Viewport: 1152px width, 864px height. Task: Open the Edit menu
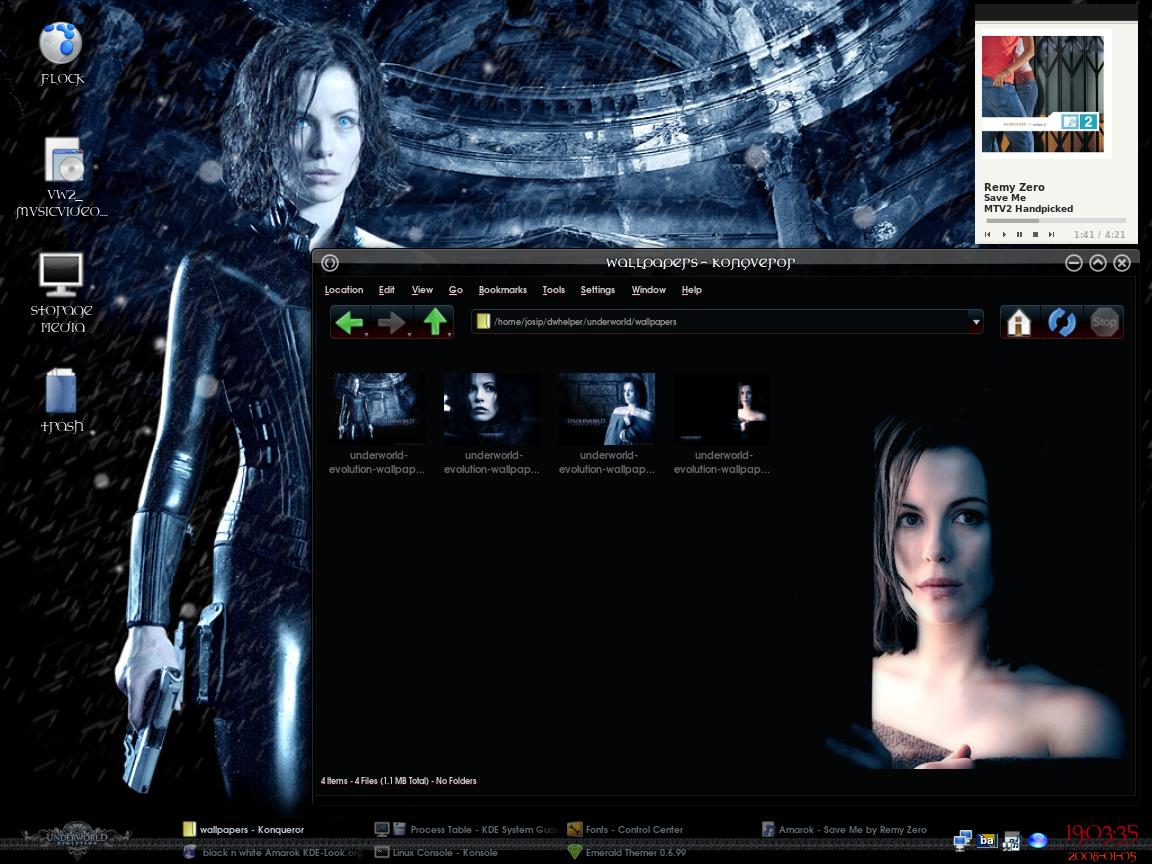click(x=386, y=289)
